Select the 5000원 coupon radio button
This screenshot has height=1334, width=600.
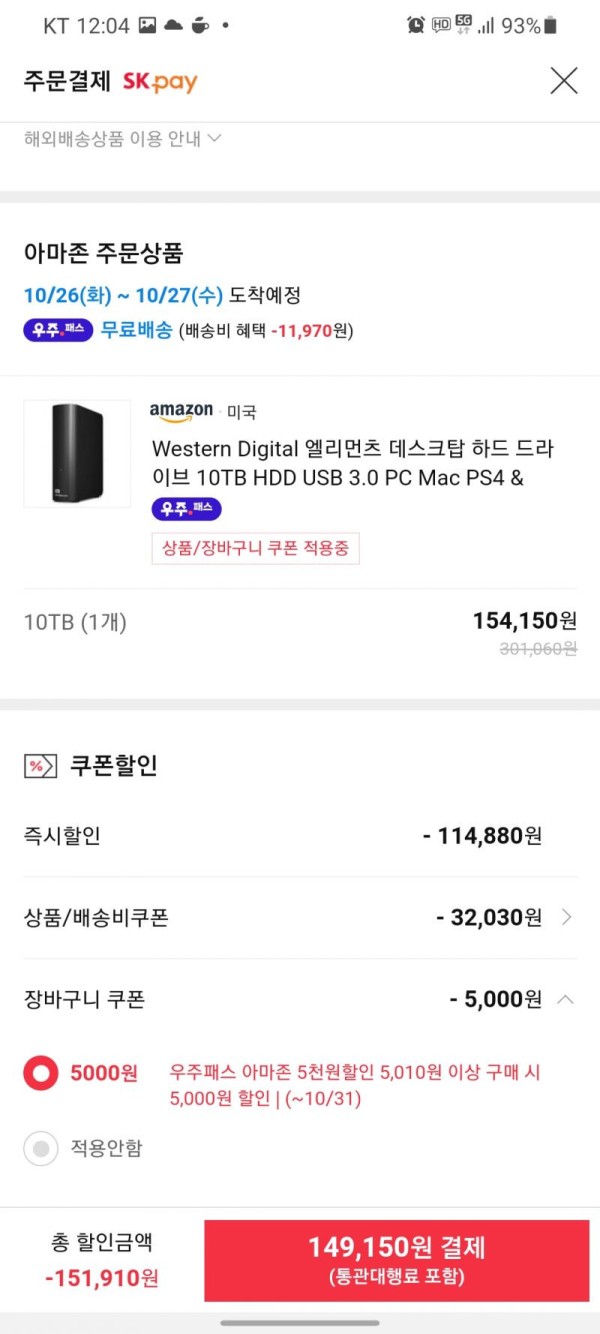[41, 1074]
